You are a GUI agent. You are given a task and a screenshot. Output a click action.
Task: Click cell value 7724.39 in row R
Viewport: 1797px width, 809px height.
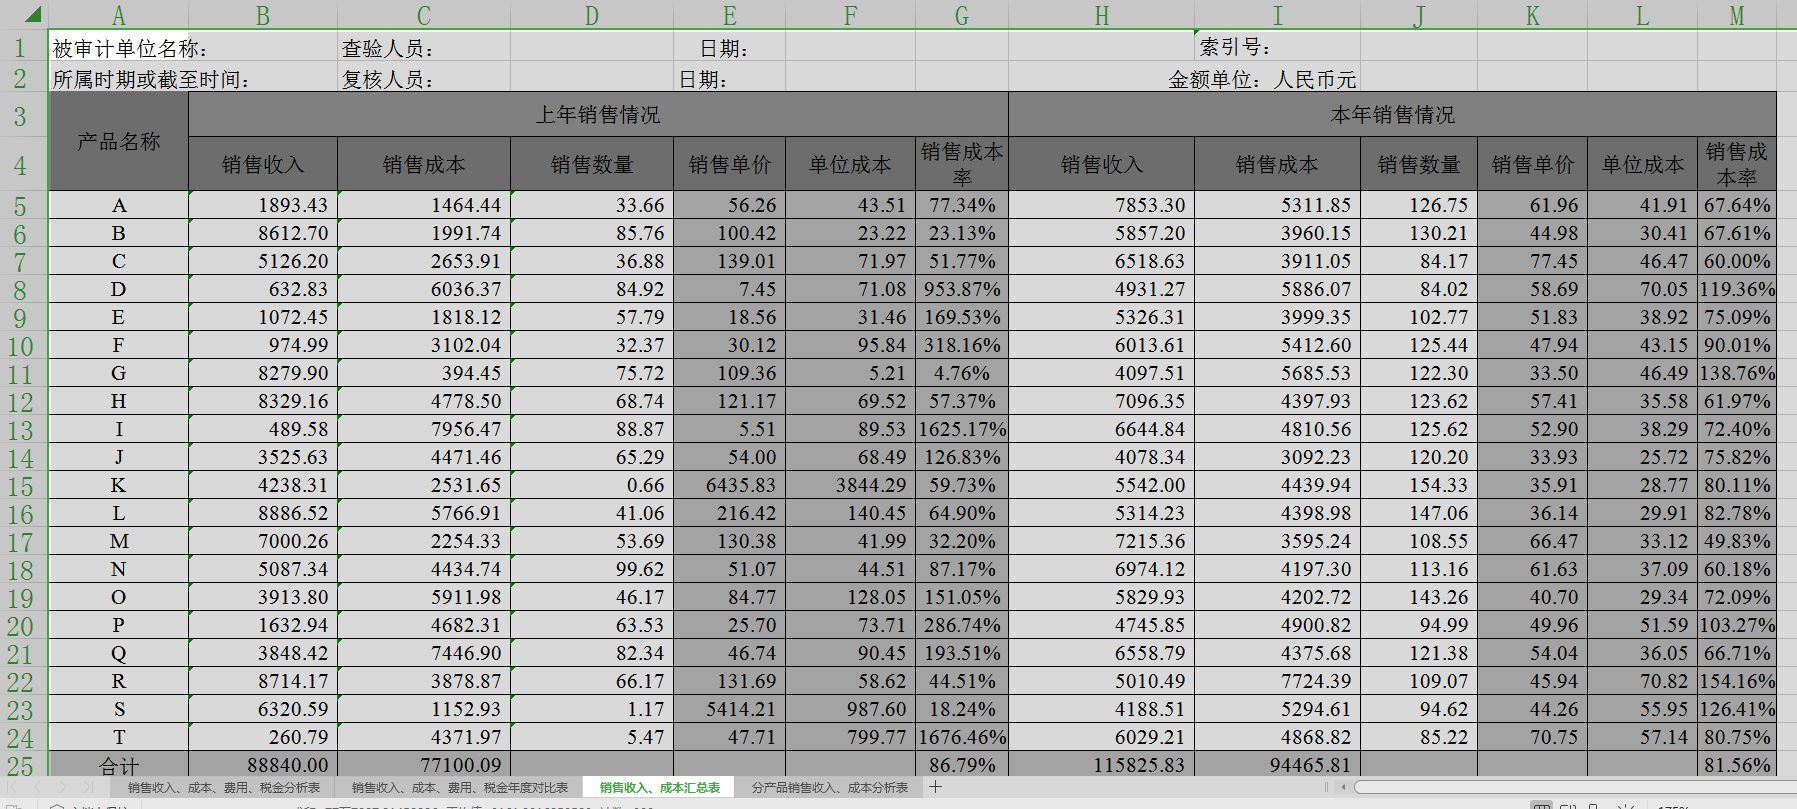pos(1277,681)
